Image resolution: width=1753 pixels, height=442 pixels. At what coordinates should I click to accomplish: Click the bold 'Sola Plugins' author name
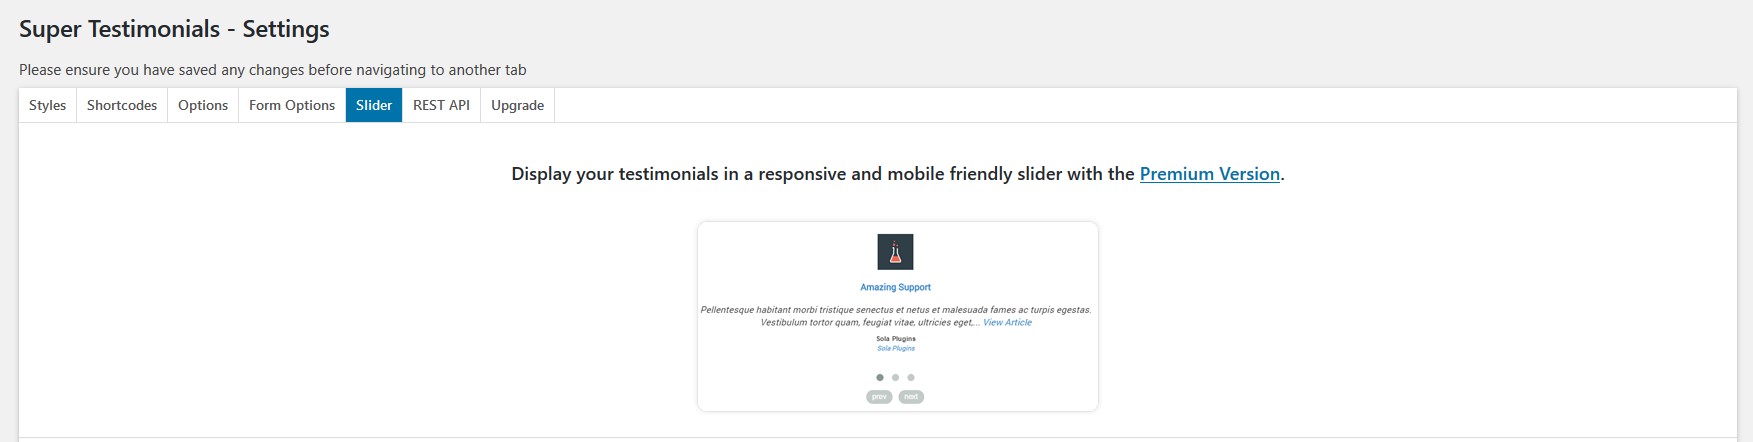(896, 339)
